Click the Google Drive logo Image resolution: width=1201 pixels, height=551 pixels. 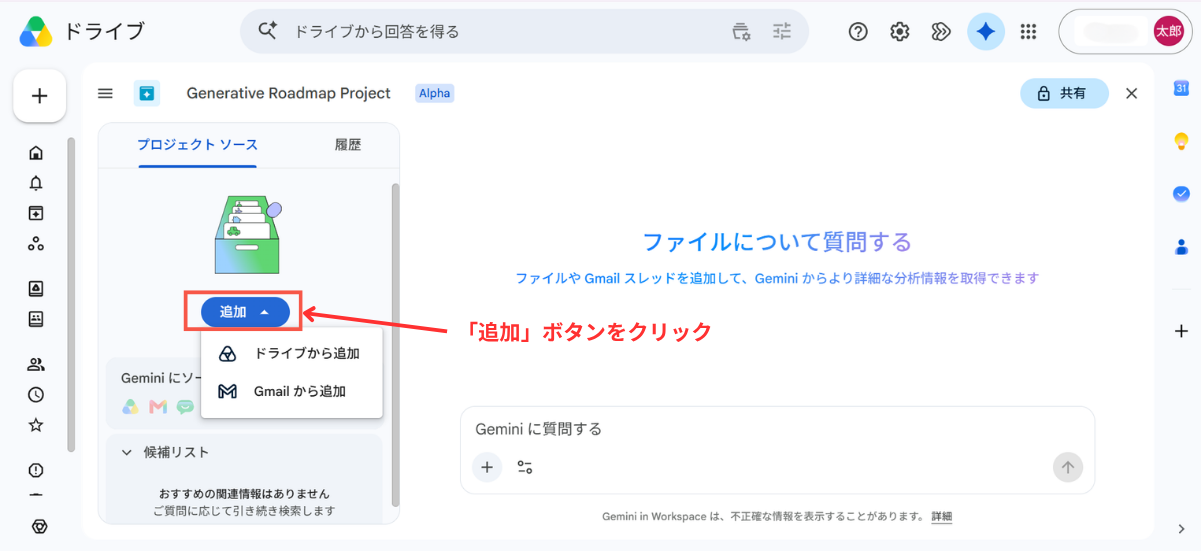[x=36, y=31]
